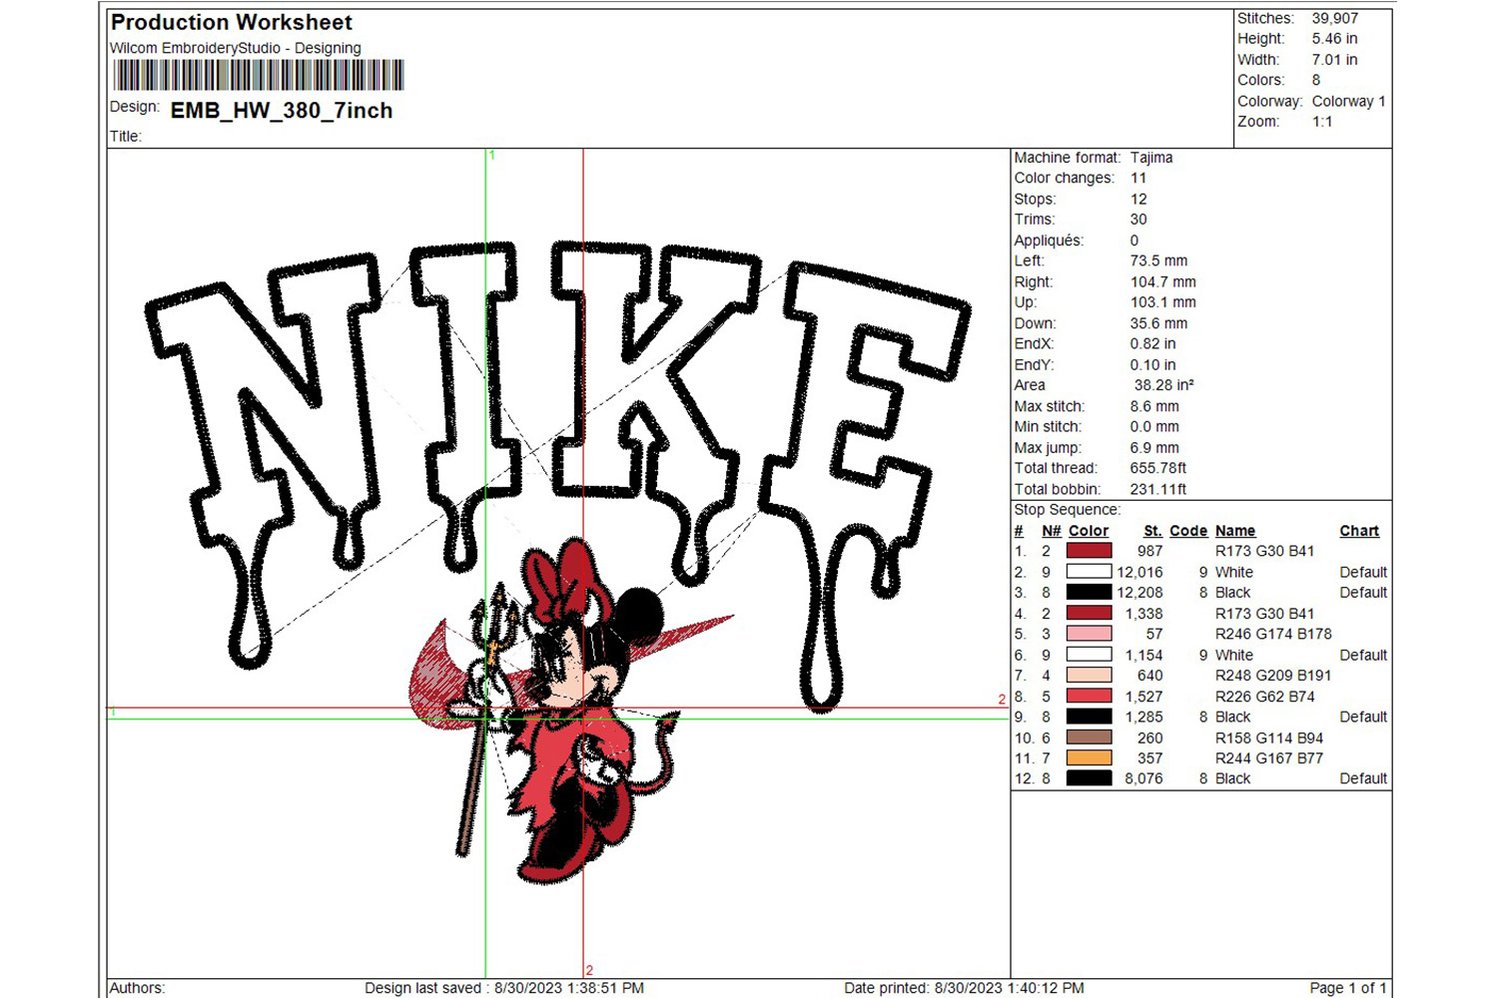This screenshot has width=1500, height=998.
Task: Select the 'Color' column header
Action: pos(1088,531)
